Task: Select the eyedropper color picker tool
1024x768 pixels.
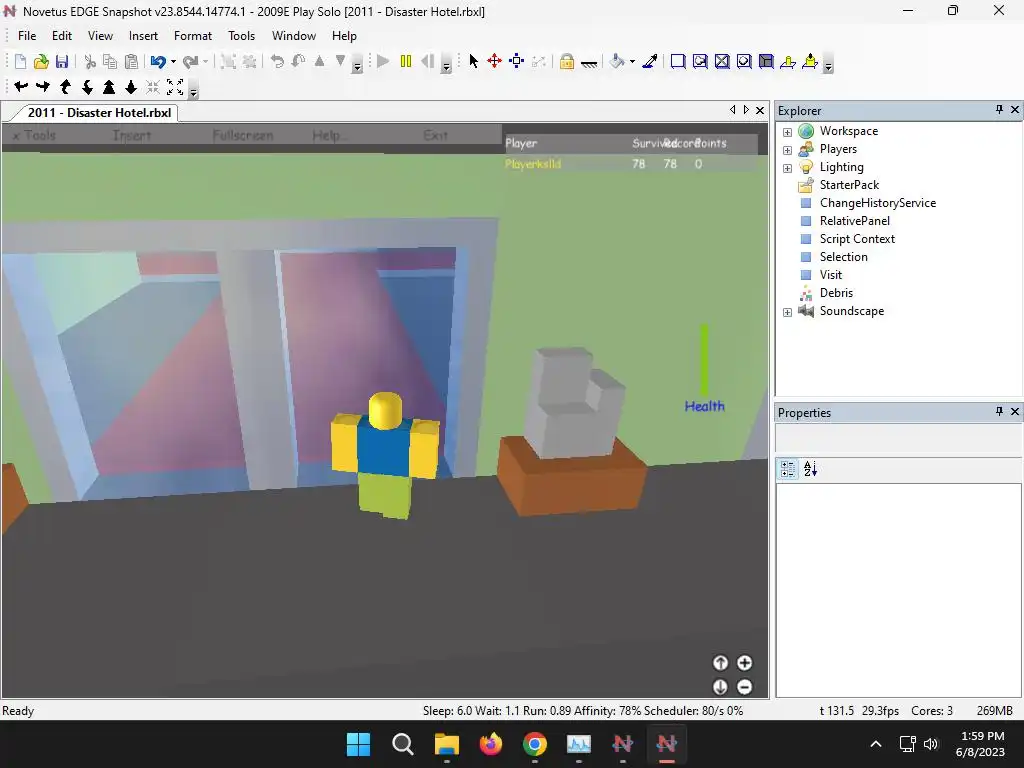Action: click(x=650, y=61)
